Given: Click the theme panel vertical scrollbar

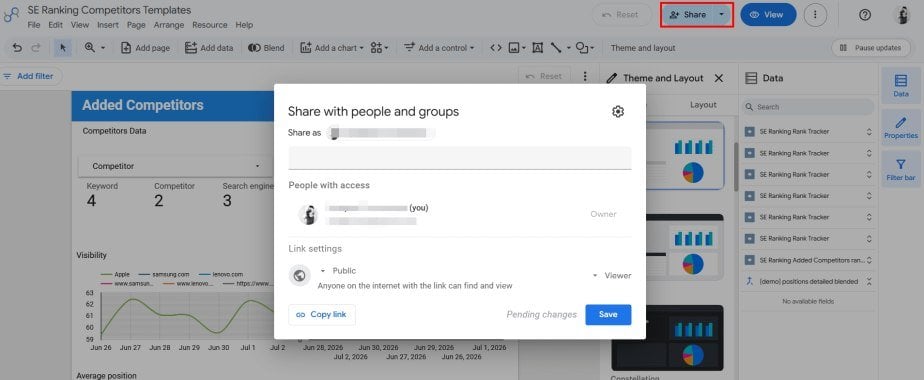Looking at the screenshot, I should (735, 166).
